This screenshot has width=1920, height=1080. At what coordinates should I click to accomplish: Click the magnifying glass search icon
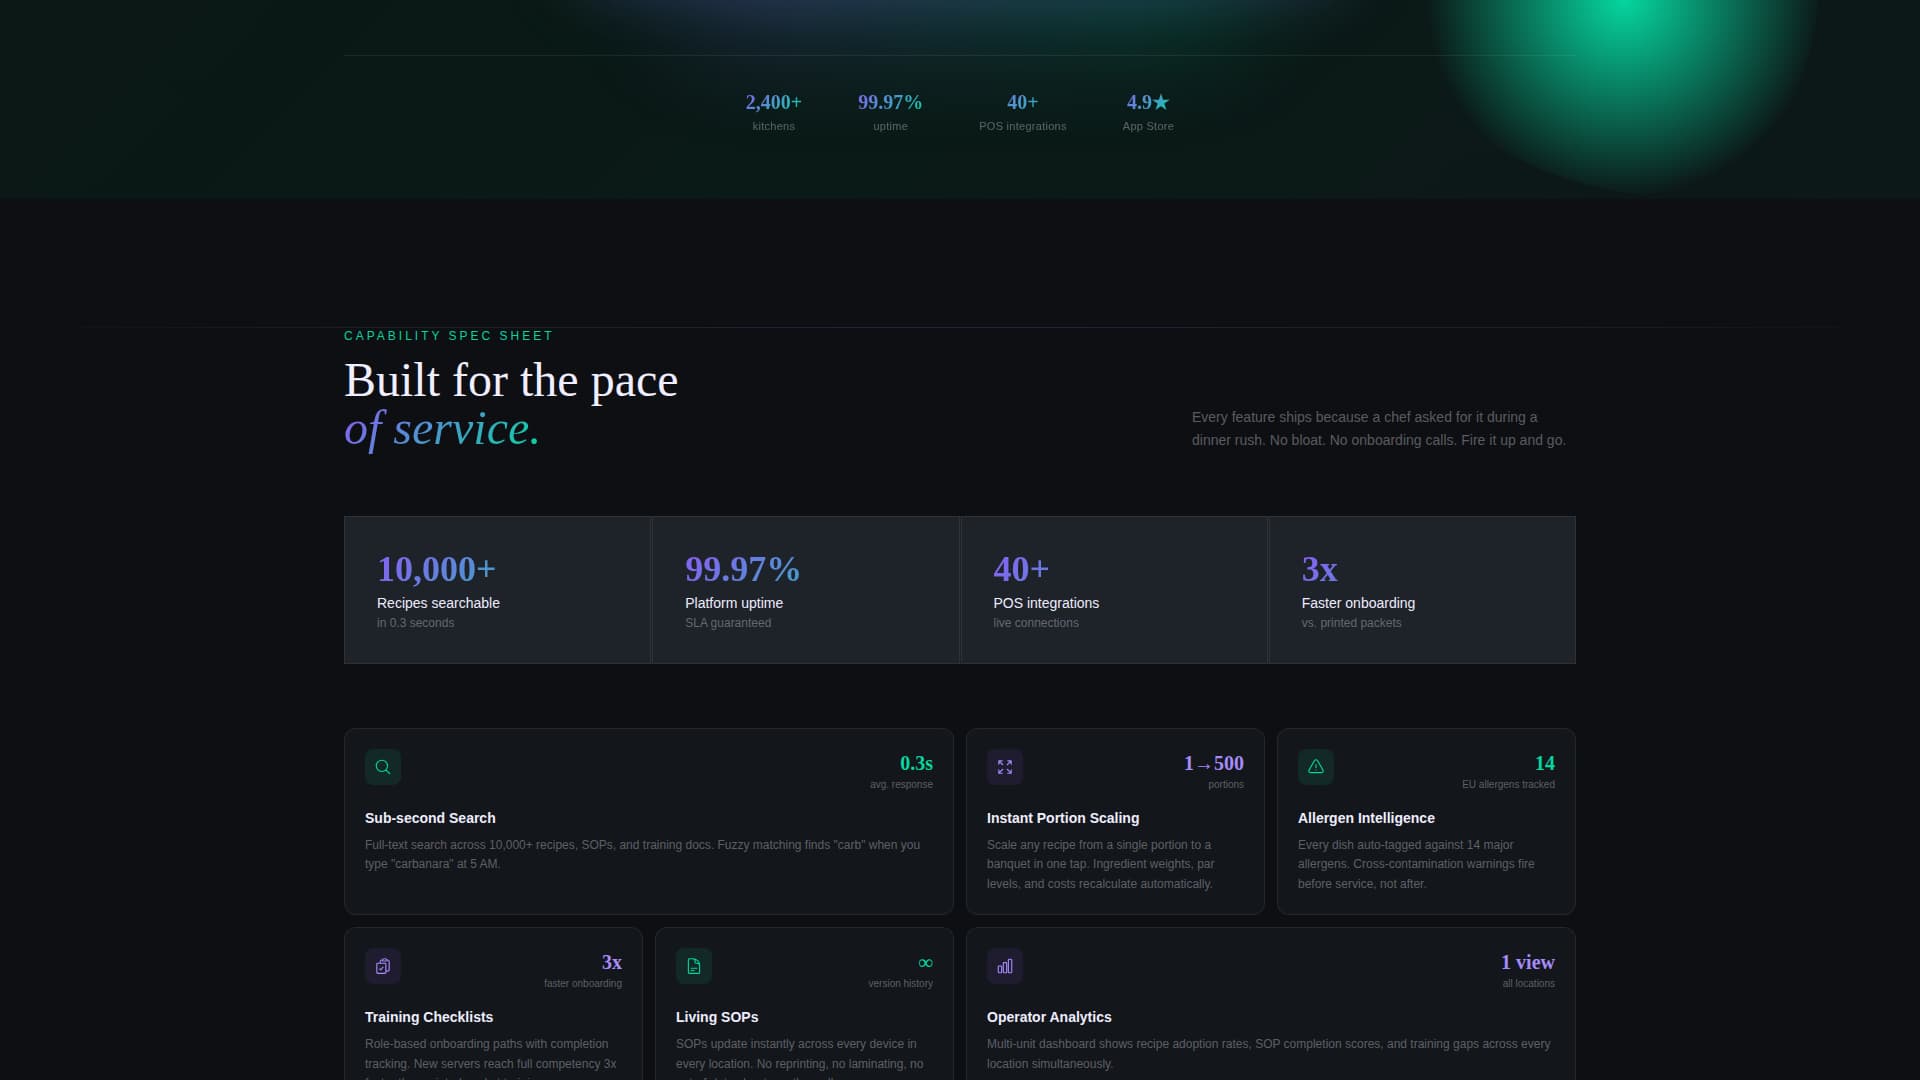[x=383, y=767]
